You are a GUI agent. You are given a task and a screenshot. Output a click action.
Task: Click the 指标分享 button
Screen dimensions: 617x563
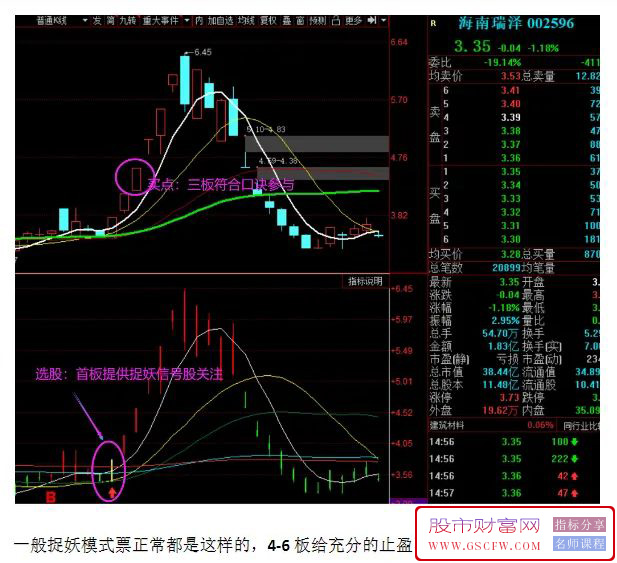[579, 524]
